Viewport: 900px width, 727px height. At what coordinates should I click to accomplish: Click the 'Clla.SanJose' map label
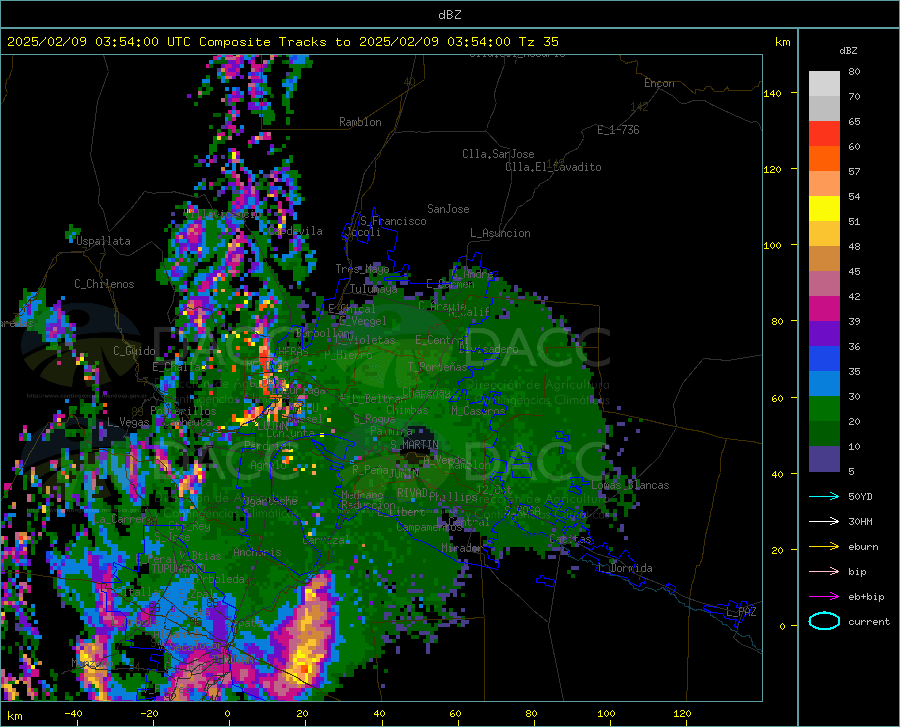click(498, 154)
